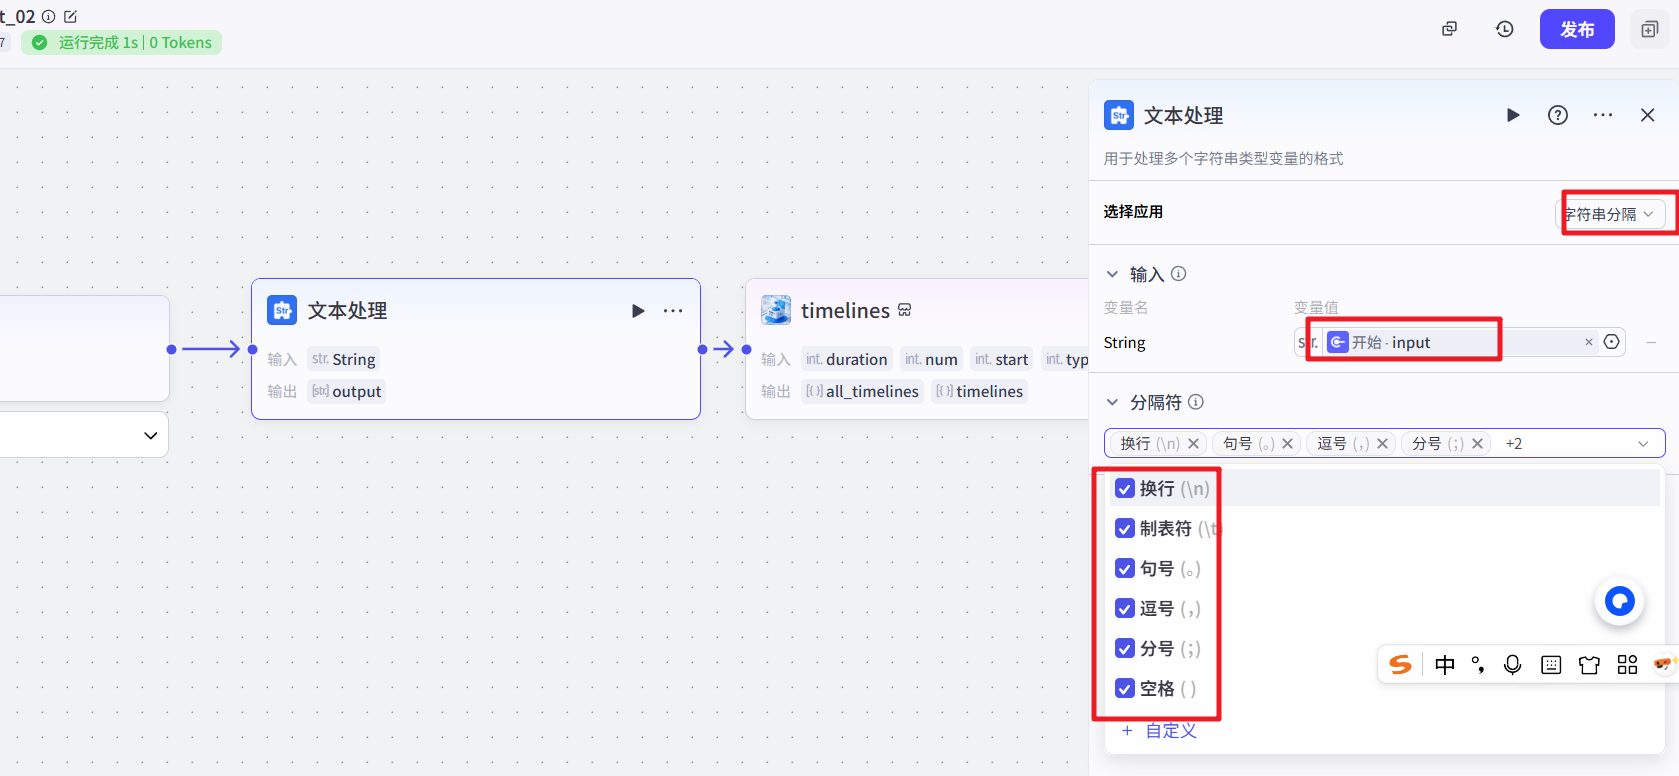The image size is (1679, 776).
Task: Click the floating chat assistant icon
Action: pos(1619,601)
